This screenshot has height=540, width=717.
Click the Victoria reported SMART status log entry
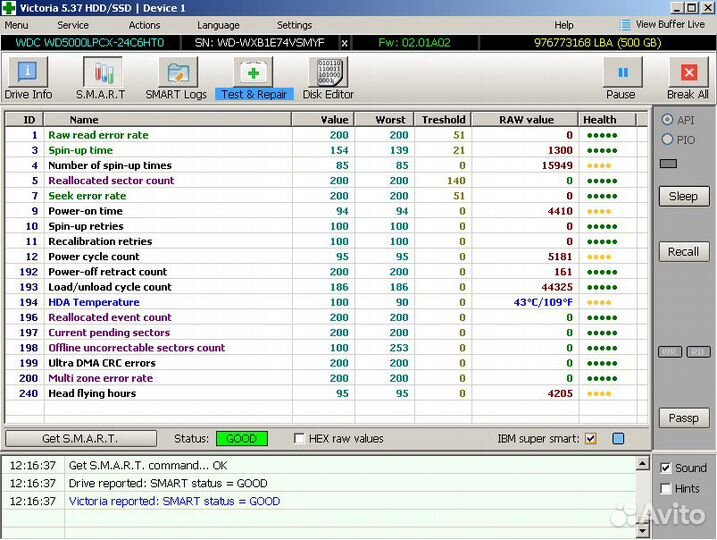tap(174, 501)
